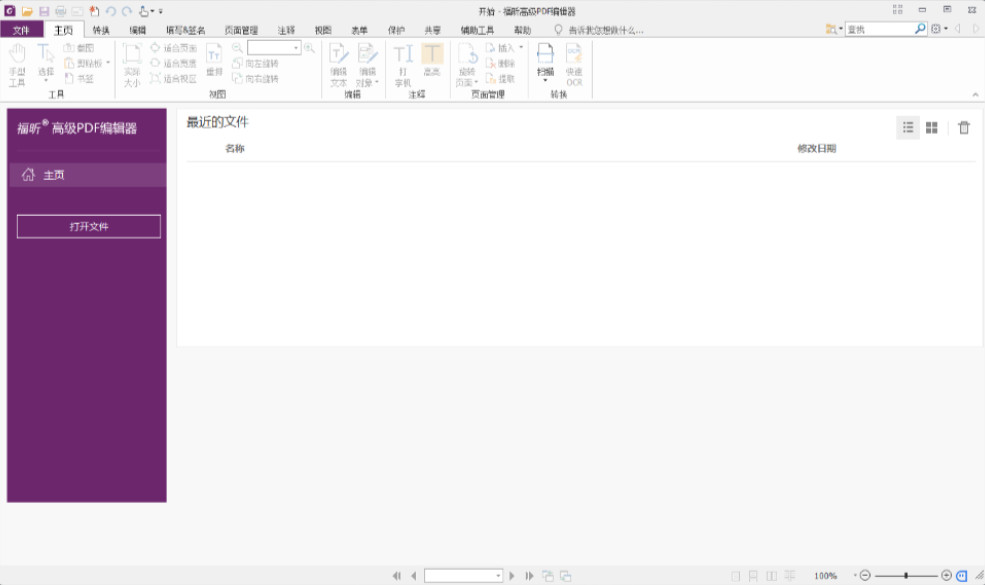
Task: Select the Hand tool (手型工具)
Action: pyautogui.click(x=17, y=65)
